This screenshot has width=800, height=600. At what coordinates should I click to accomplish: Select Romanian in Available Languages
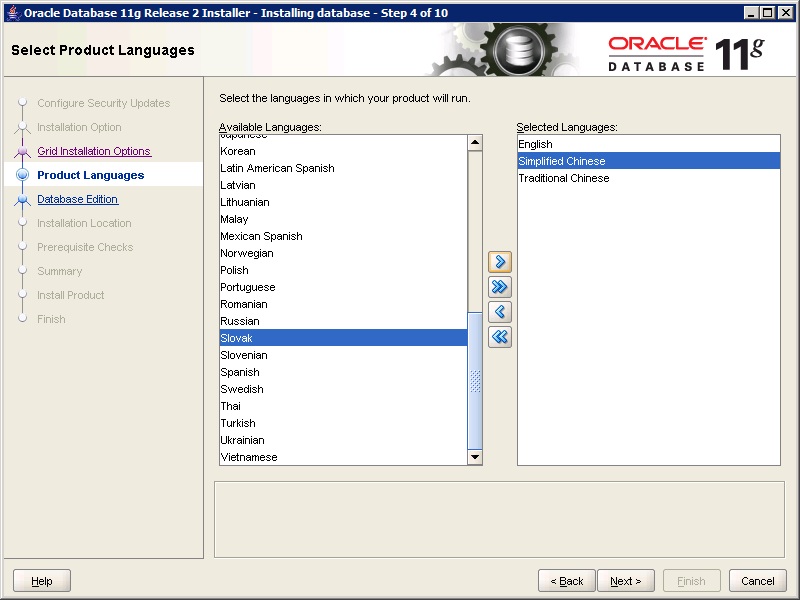click(343, 304)
